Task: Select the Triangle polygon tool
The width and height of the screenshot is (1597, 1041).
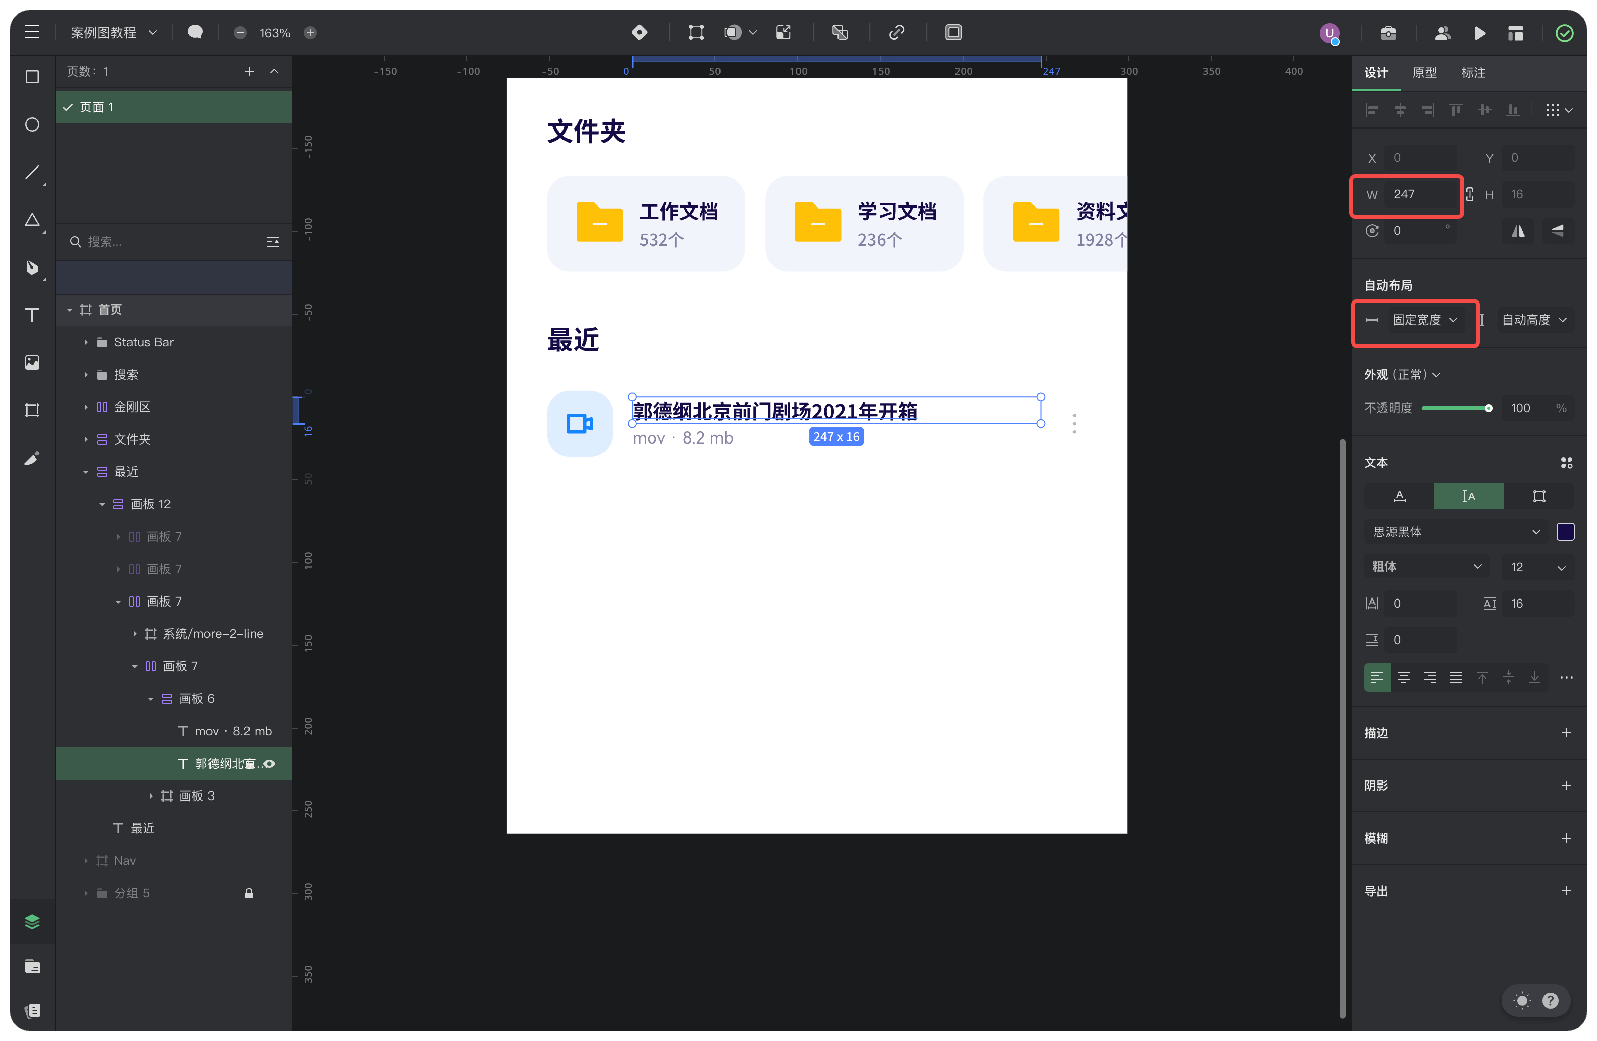Action: (x=32, y=220)
